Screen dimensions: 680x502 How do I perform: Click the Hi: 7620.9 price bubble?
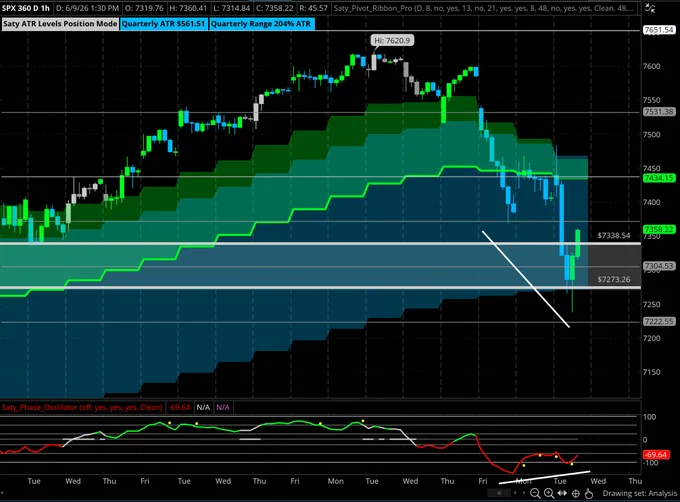tap(392, 40)
